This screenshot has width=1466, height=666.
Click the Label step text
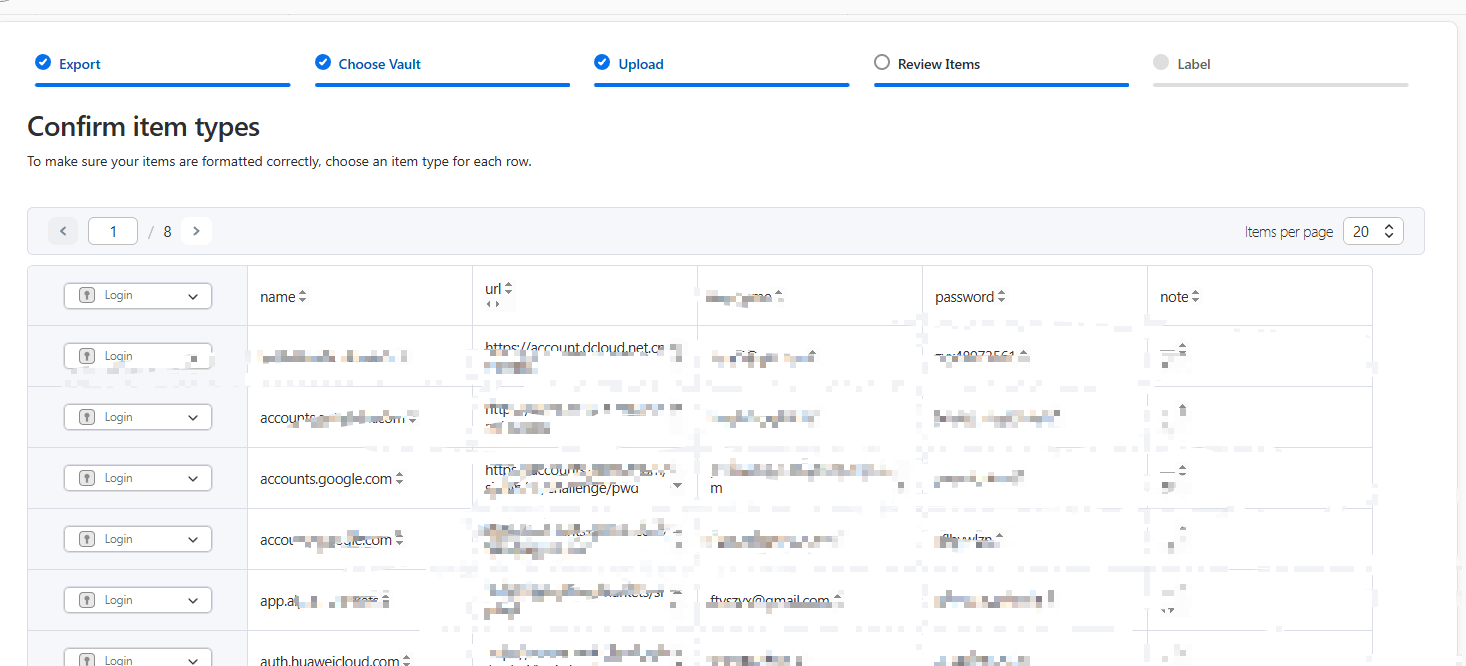click(x=1193, y=64)
